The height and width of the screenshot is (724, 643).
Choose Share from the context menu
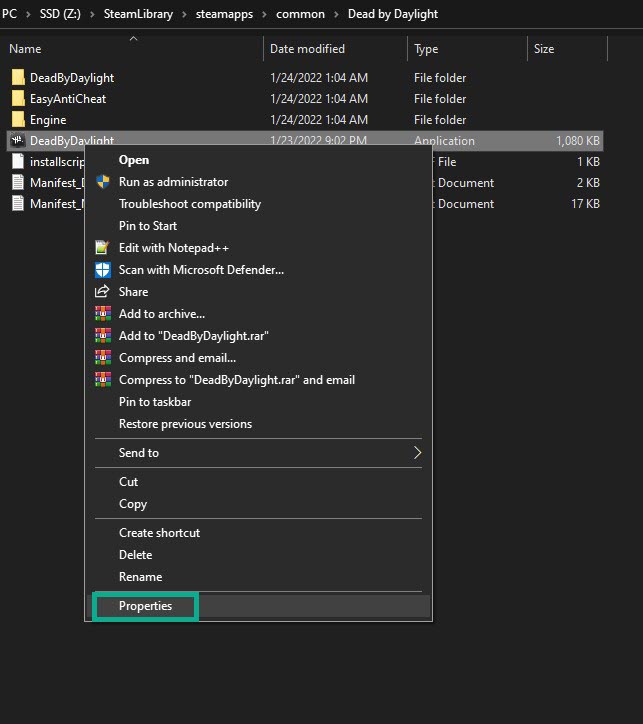coord(133,292)
